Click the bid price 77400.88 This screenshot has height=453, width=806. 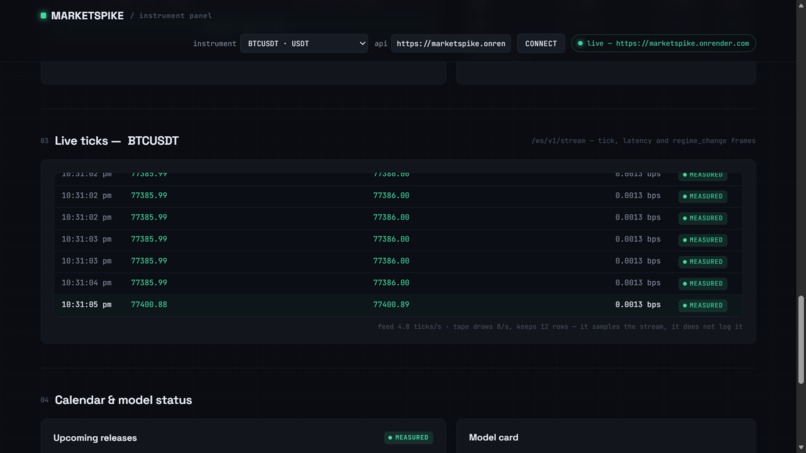click(x=149, y=304)
